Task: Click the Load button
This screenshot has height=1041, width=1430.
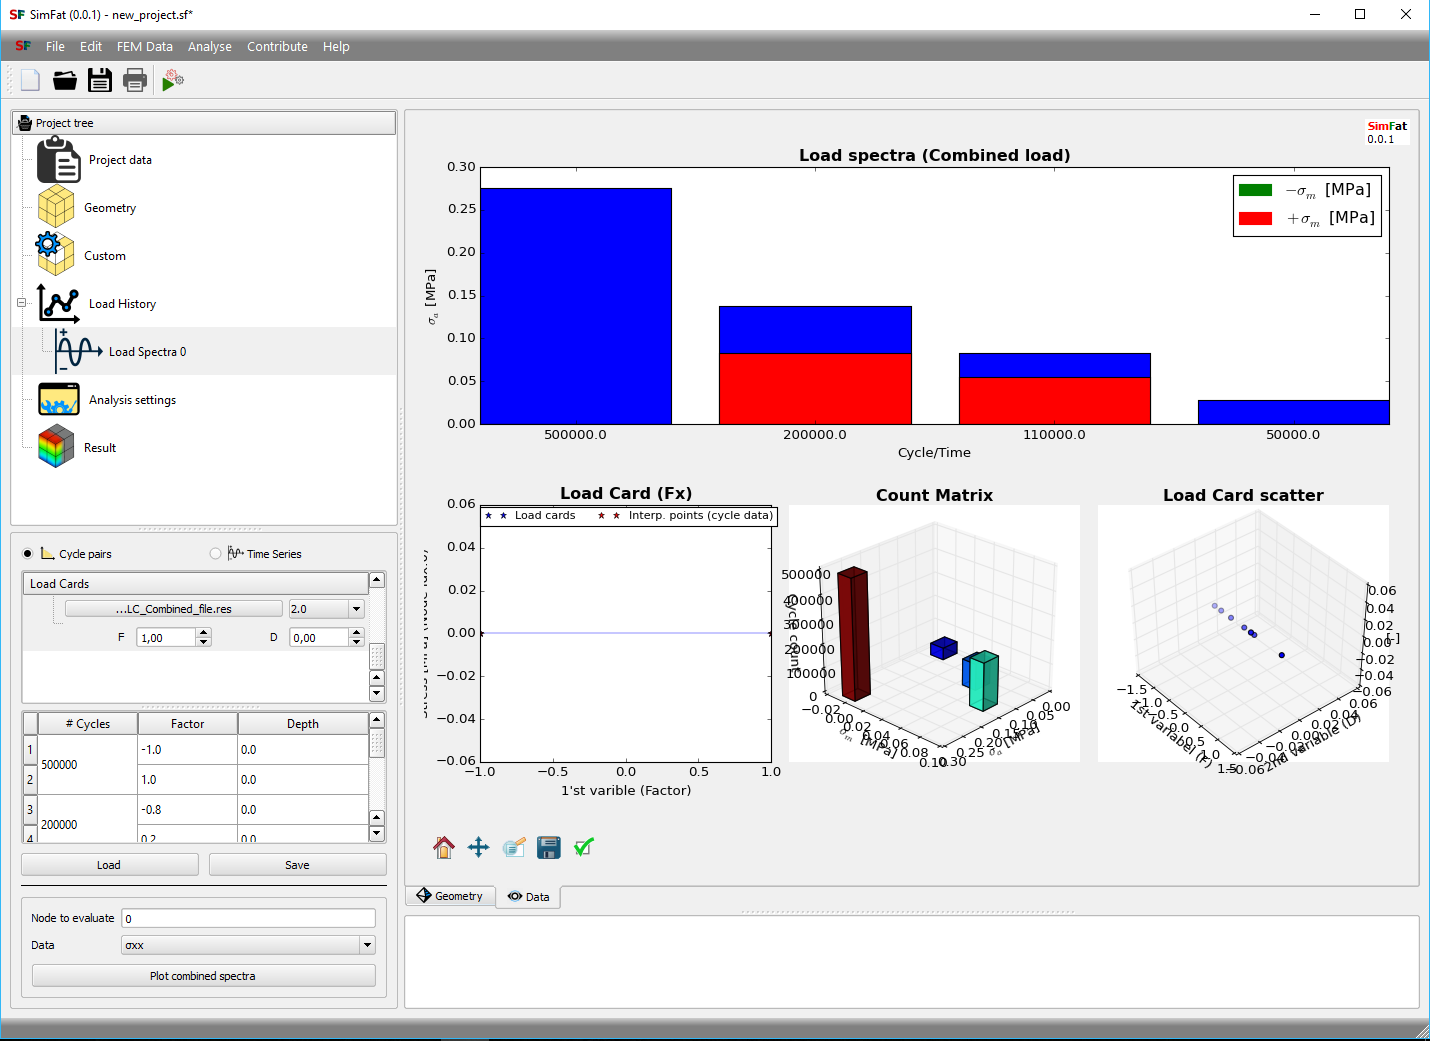Action: click(x=109, y=865)
